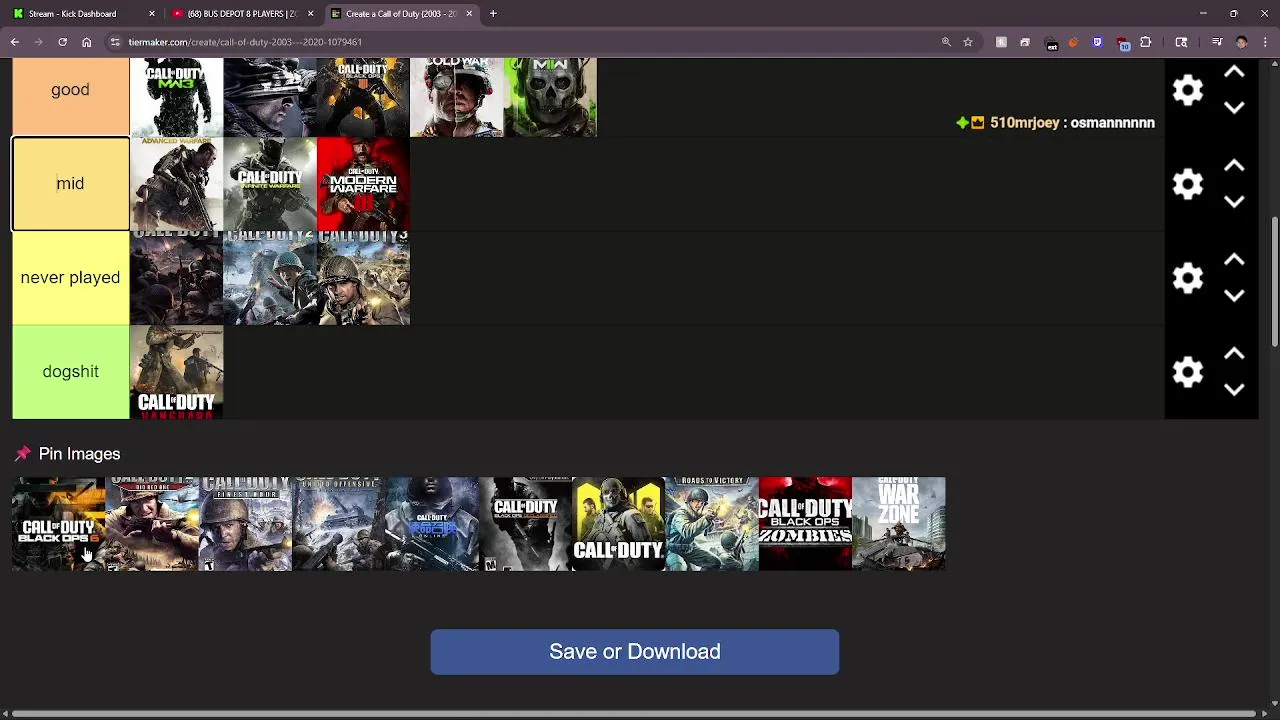The width and height of the screenshot is (1280, 720).
Task: Open settings gear for never played tier
Action: click(x=1188, y=278)
